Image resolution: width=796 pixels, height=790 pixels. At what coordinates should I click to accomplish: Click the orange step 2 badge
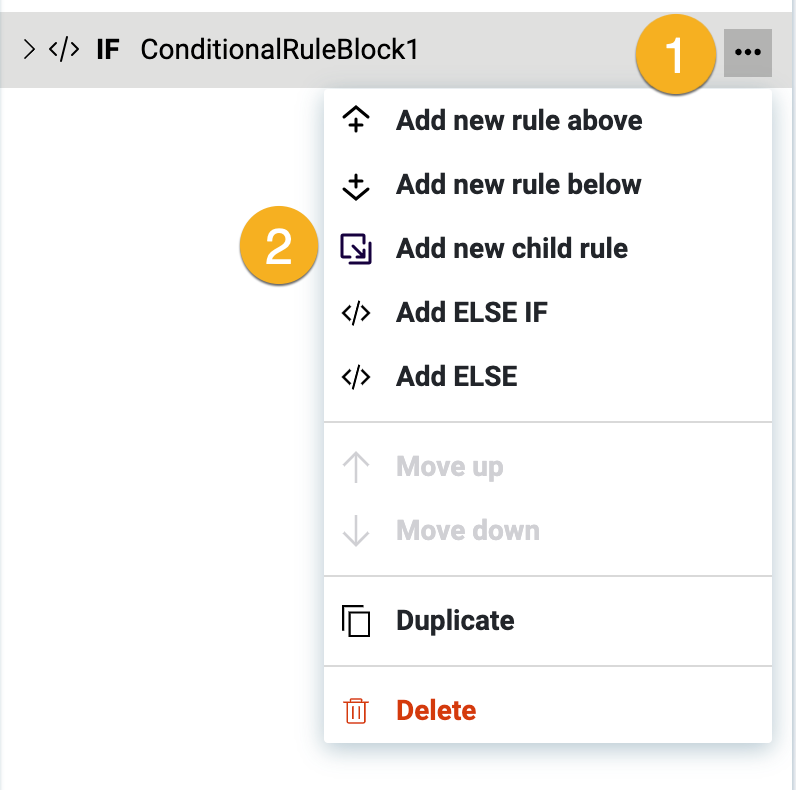tap(279, 246)
